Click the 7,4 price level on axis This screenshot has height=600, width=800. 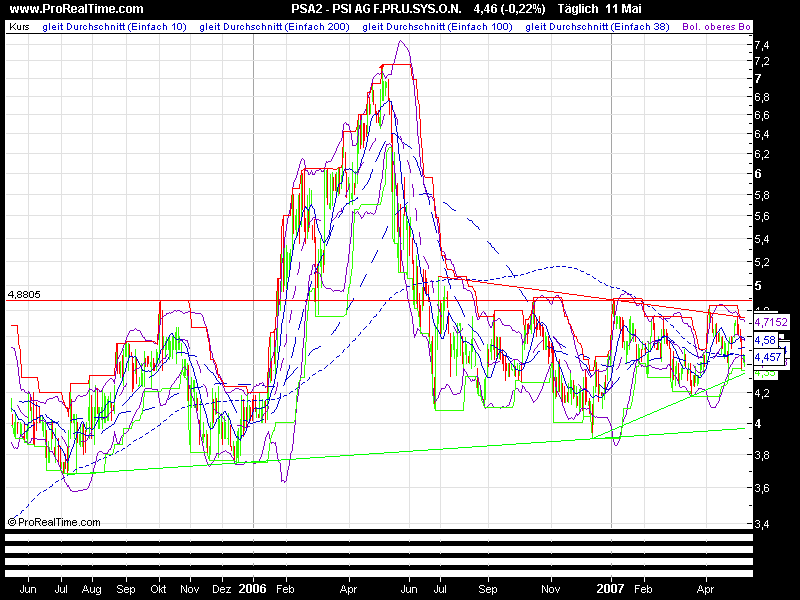click(762, 45)
